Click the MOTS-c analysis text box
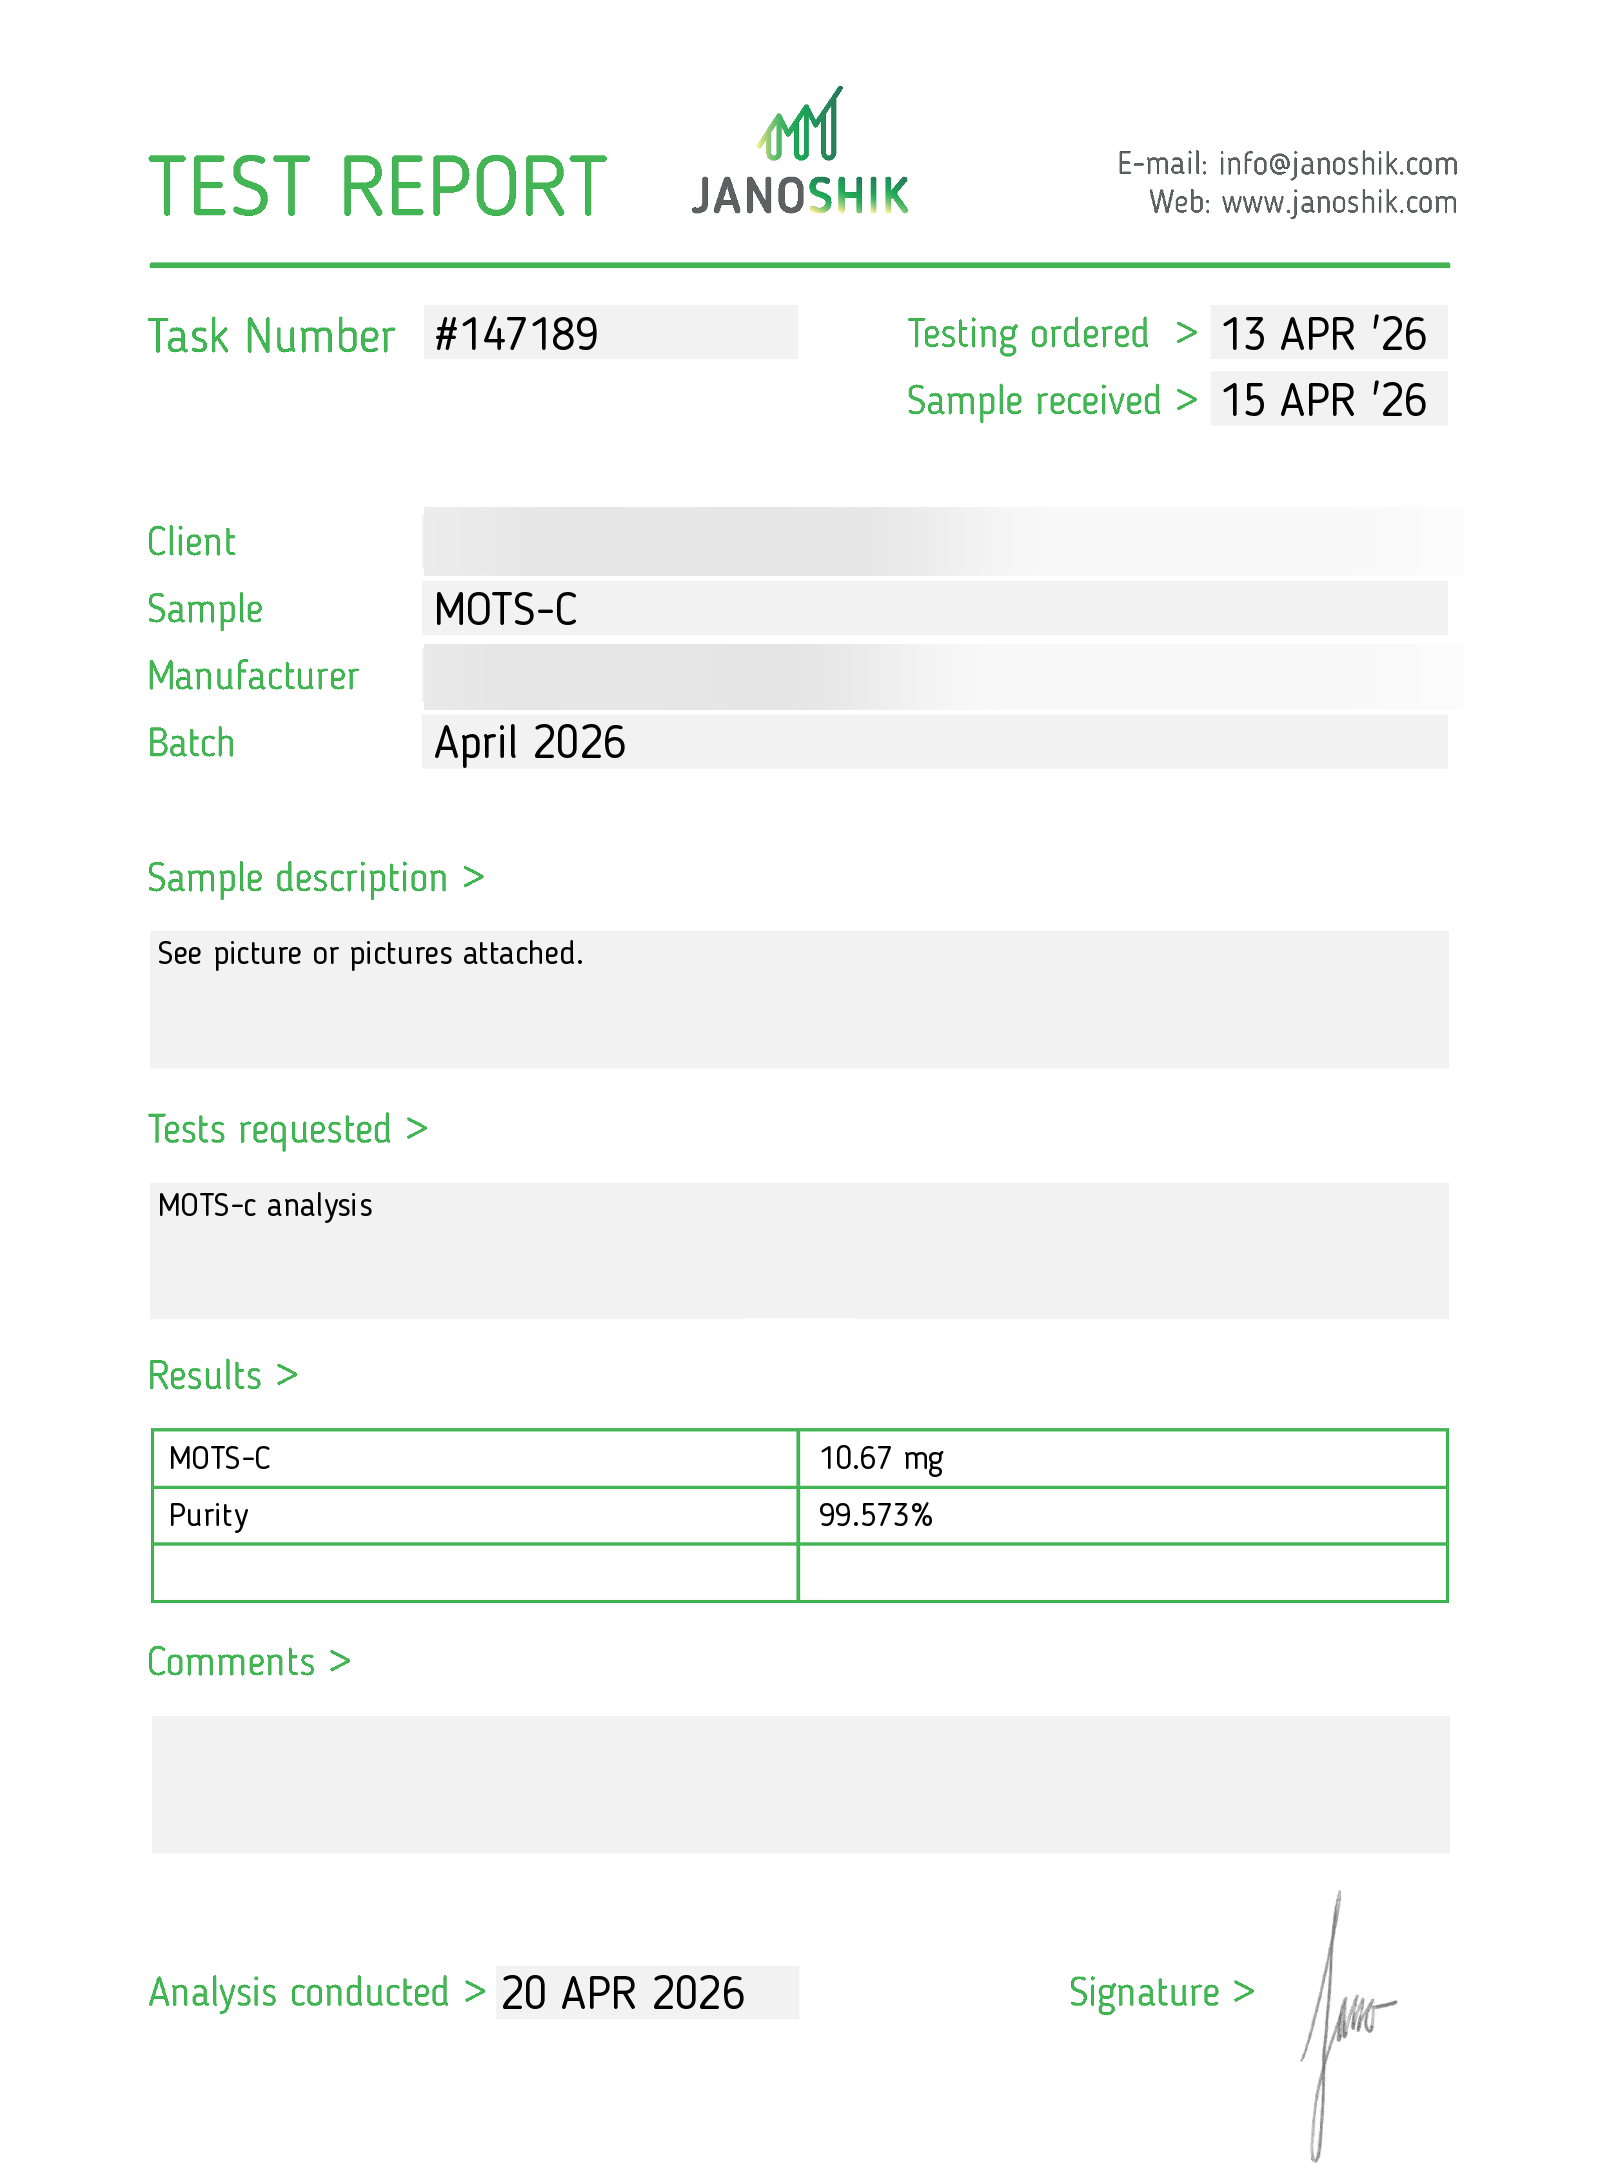Viewport: 1600px width, 2172px height. point(799,1250)
